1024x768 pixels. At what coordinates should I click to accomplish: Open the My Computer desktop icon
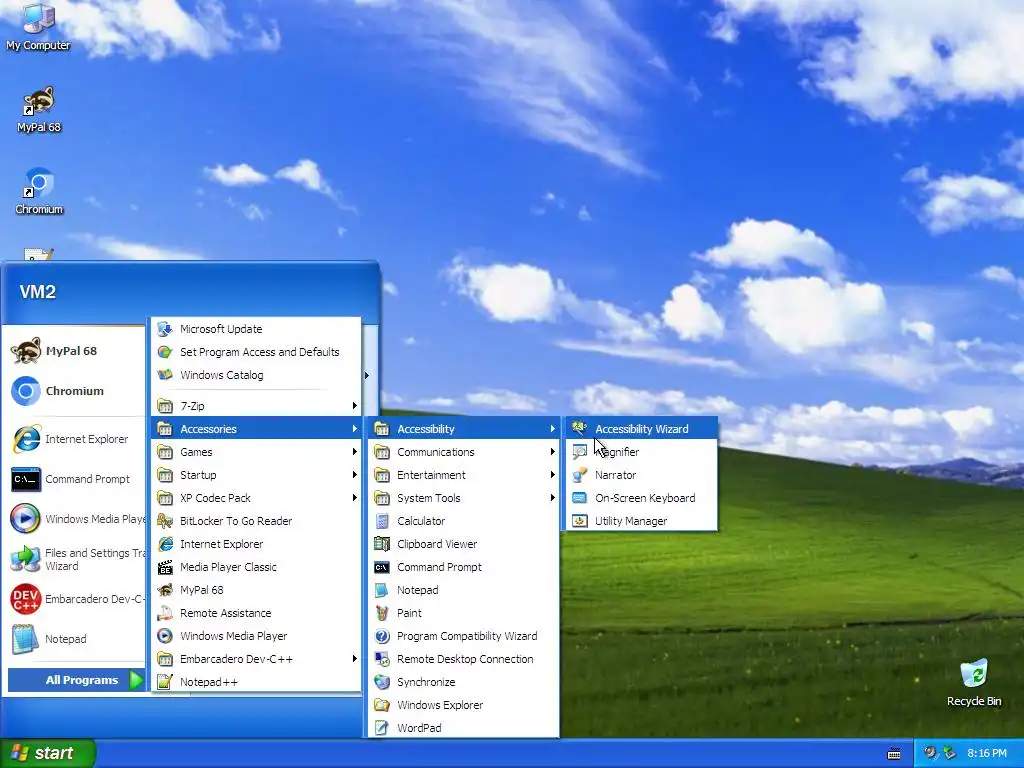(x=39, y=26)
